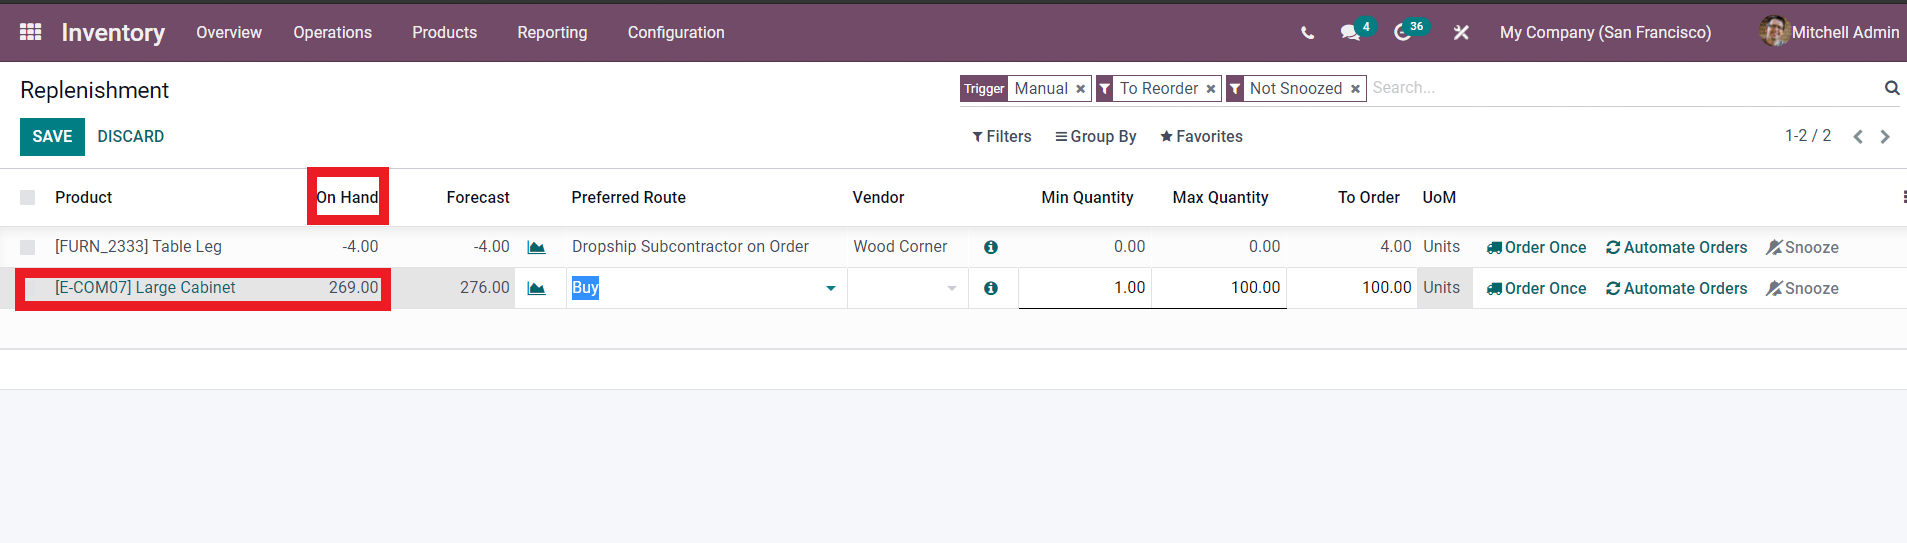This screenshot has height=543, width=1907.
Task: Sort by the Forecast column header
Action: (478, 198)
